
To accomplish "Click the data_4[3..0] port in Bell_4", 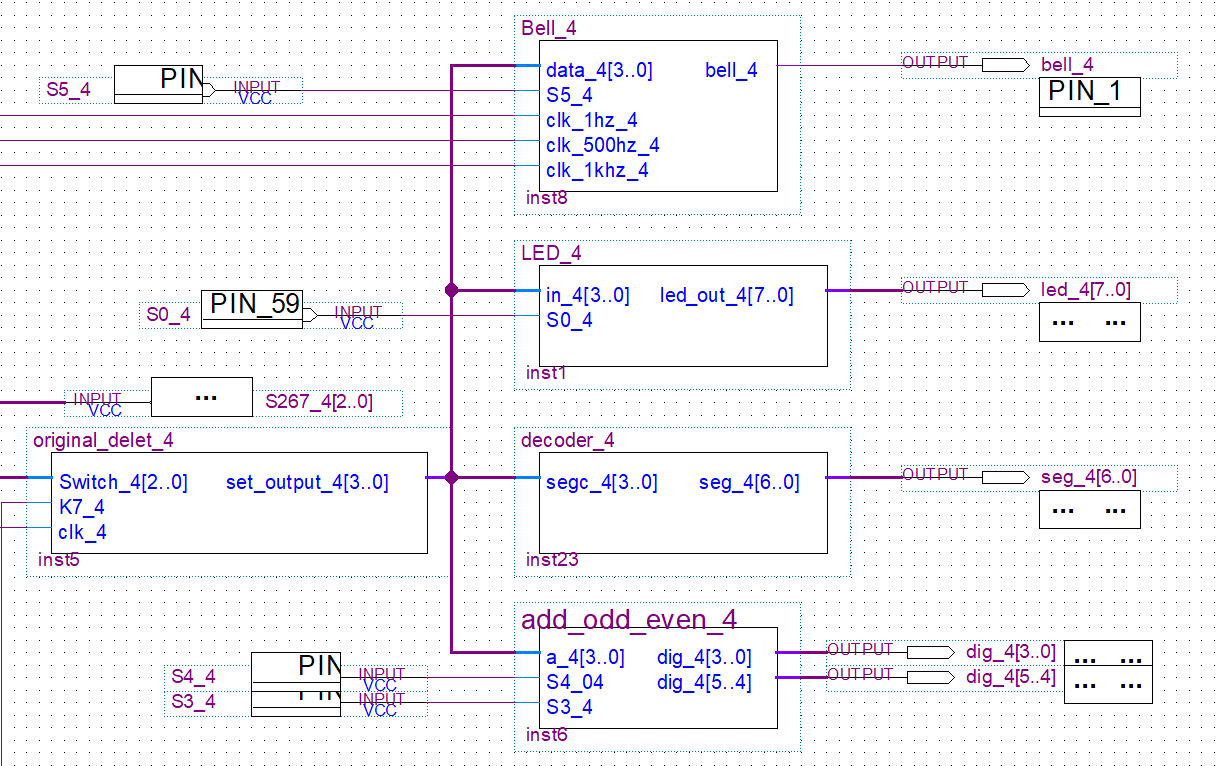I will coord(599,70).
